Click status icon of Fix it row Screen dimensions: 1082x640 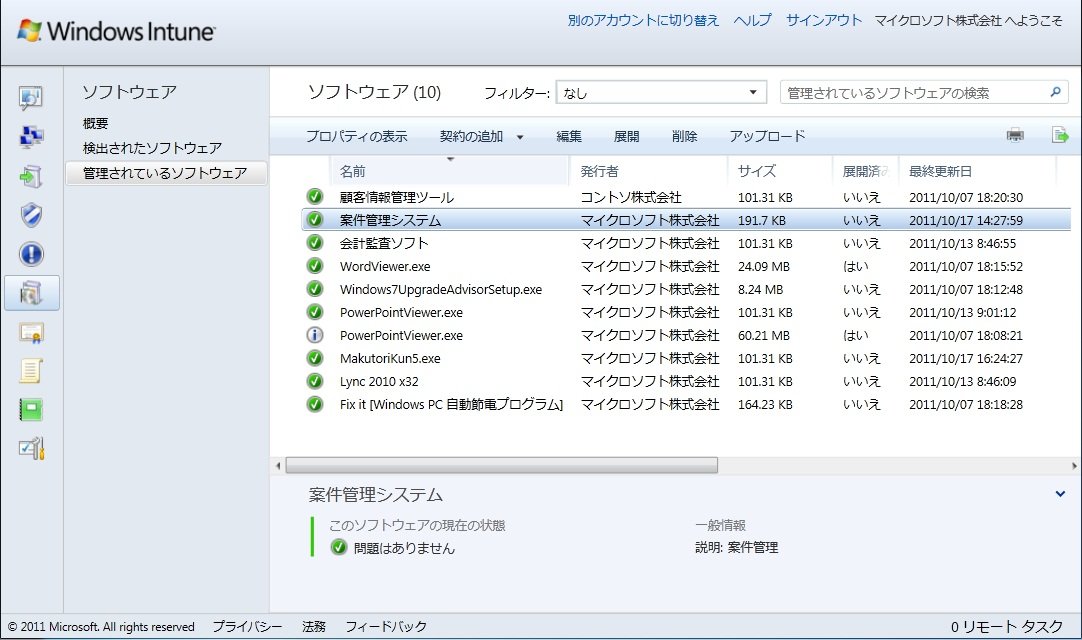point(315,404)
